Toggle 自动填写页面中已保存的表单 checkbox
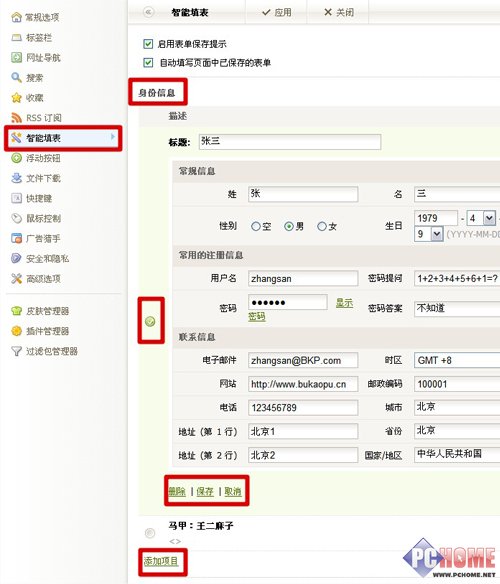Viewport: 500px width, 584px height. click(x=148, y=62)
